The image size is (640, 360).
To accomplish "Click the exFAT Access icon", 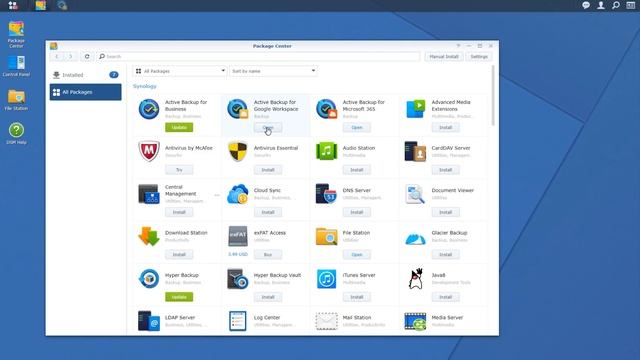I will click(238, 236).
